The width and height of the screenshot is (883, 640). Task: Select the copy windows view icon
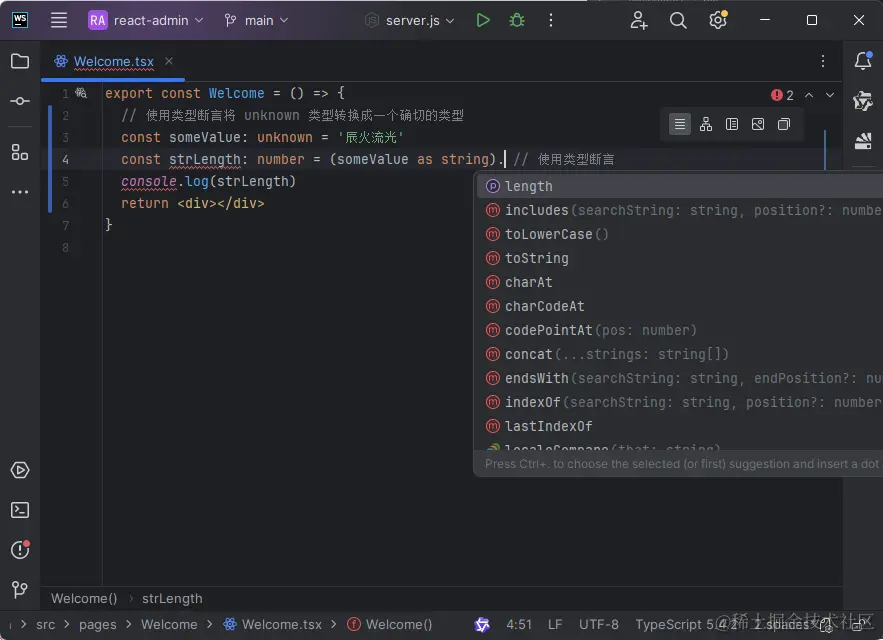click(x=784, y=124)
